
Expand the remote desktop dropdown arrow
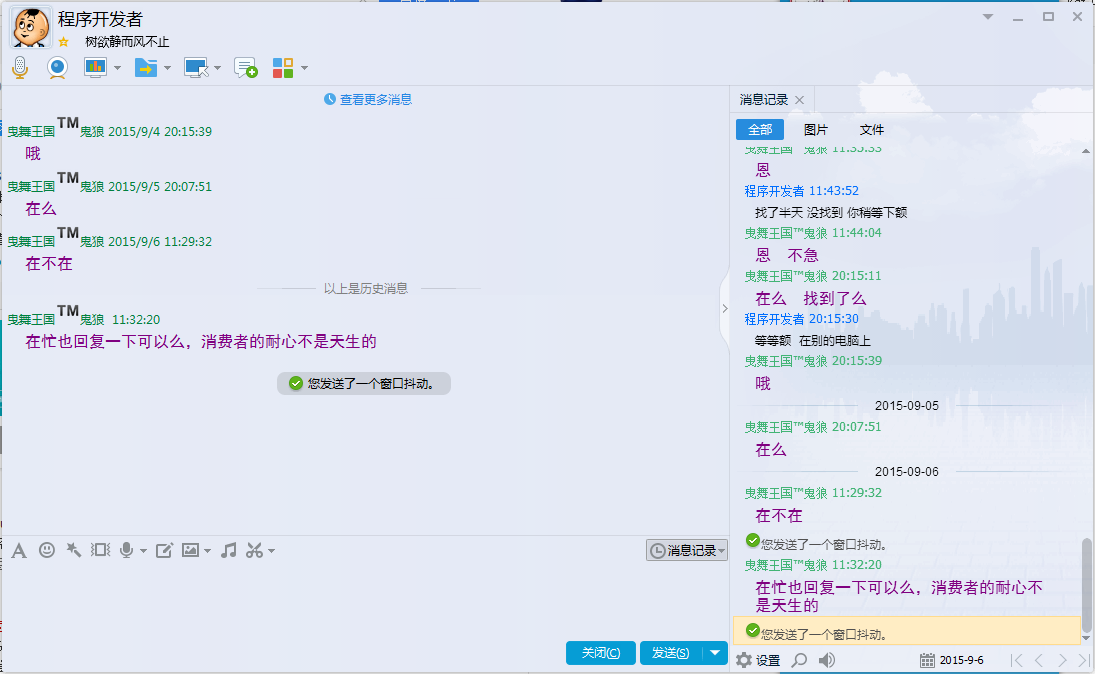217,68
